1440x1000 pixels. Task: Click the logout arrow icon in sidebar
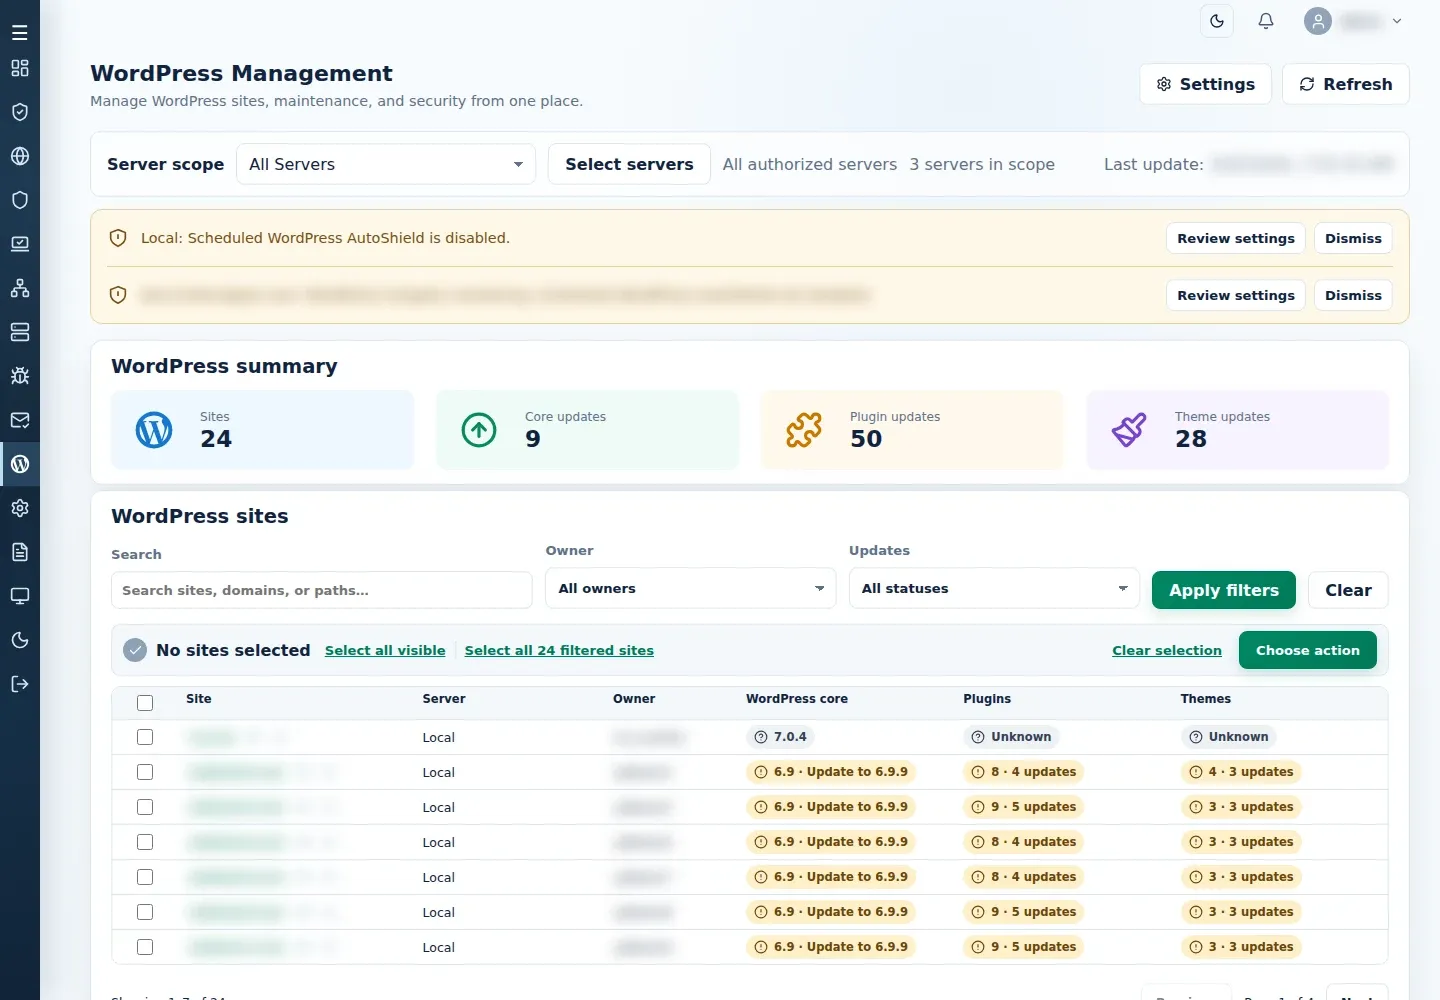(20, 684)
